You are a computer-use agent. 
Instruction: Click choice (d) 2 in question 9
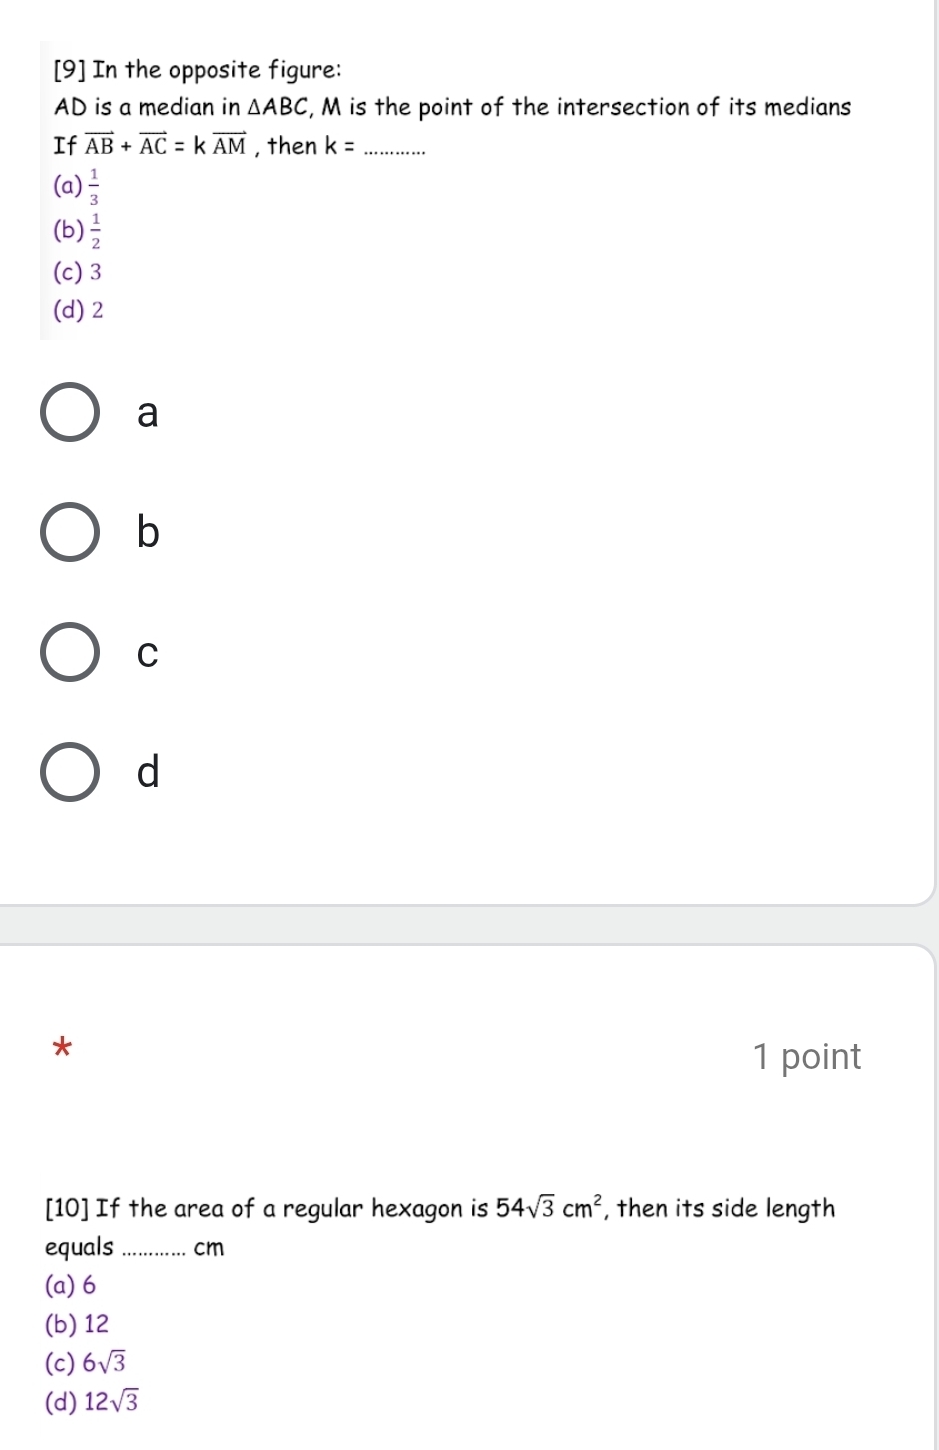(x=77, y=311)
